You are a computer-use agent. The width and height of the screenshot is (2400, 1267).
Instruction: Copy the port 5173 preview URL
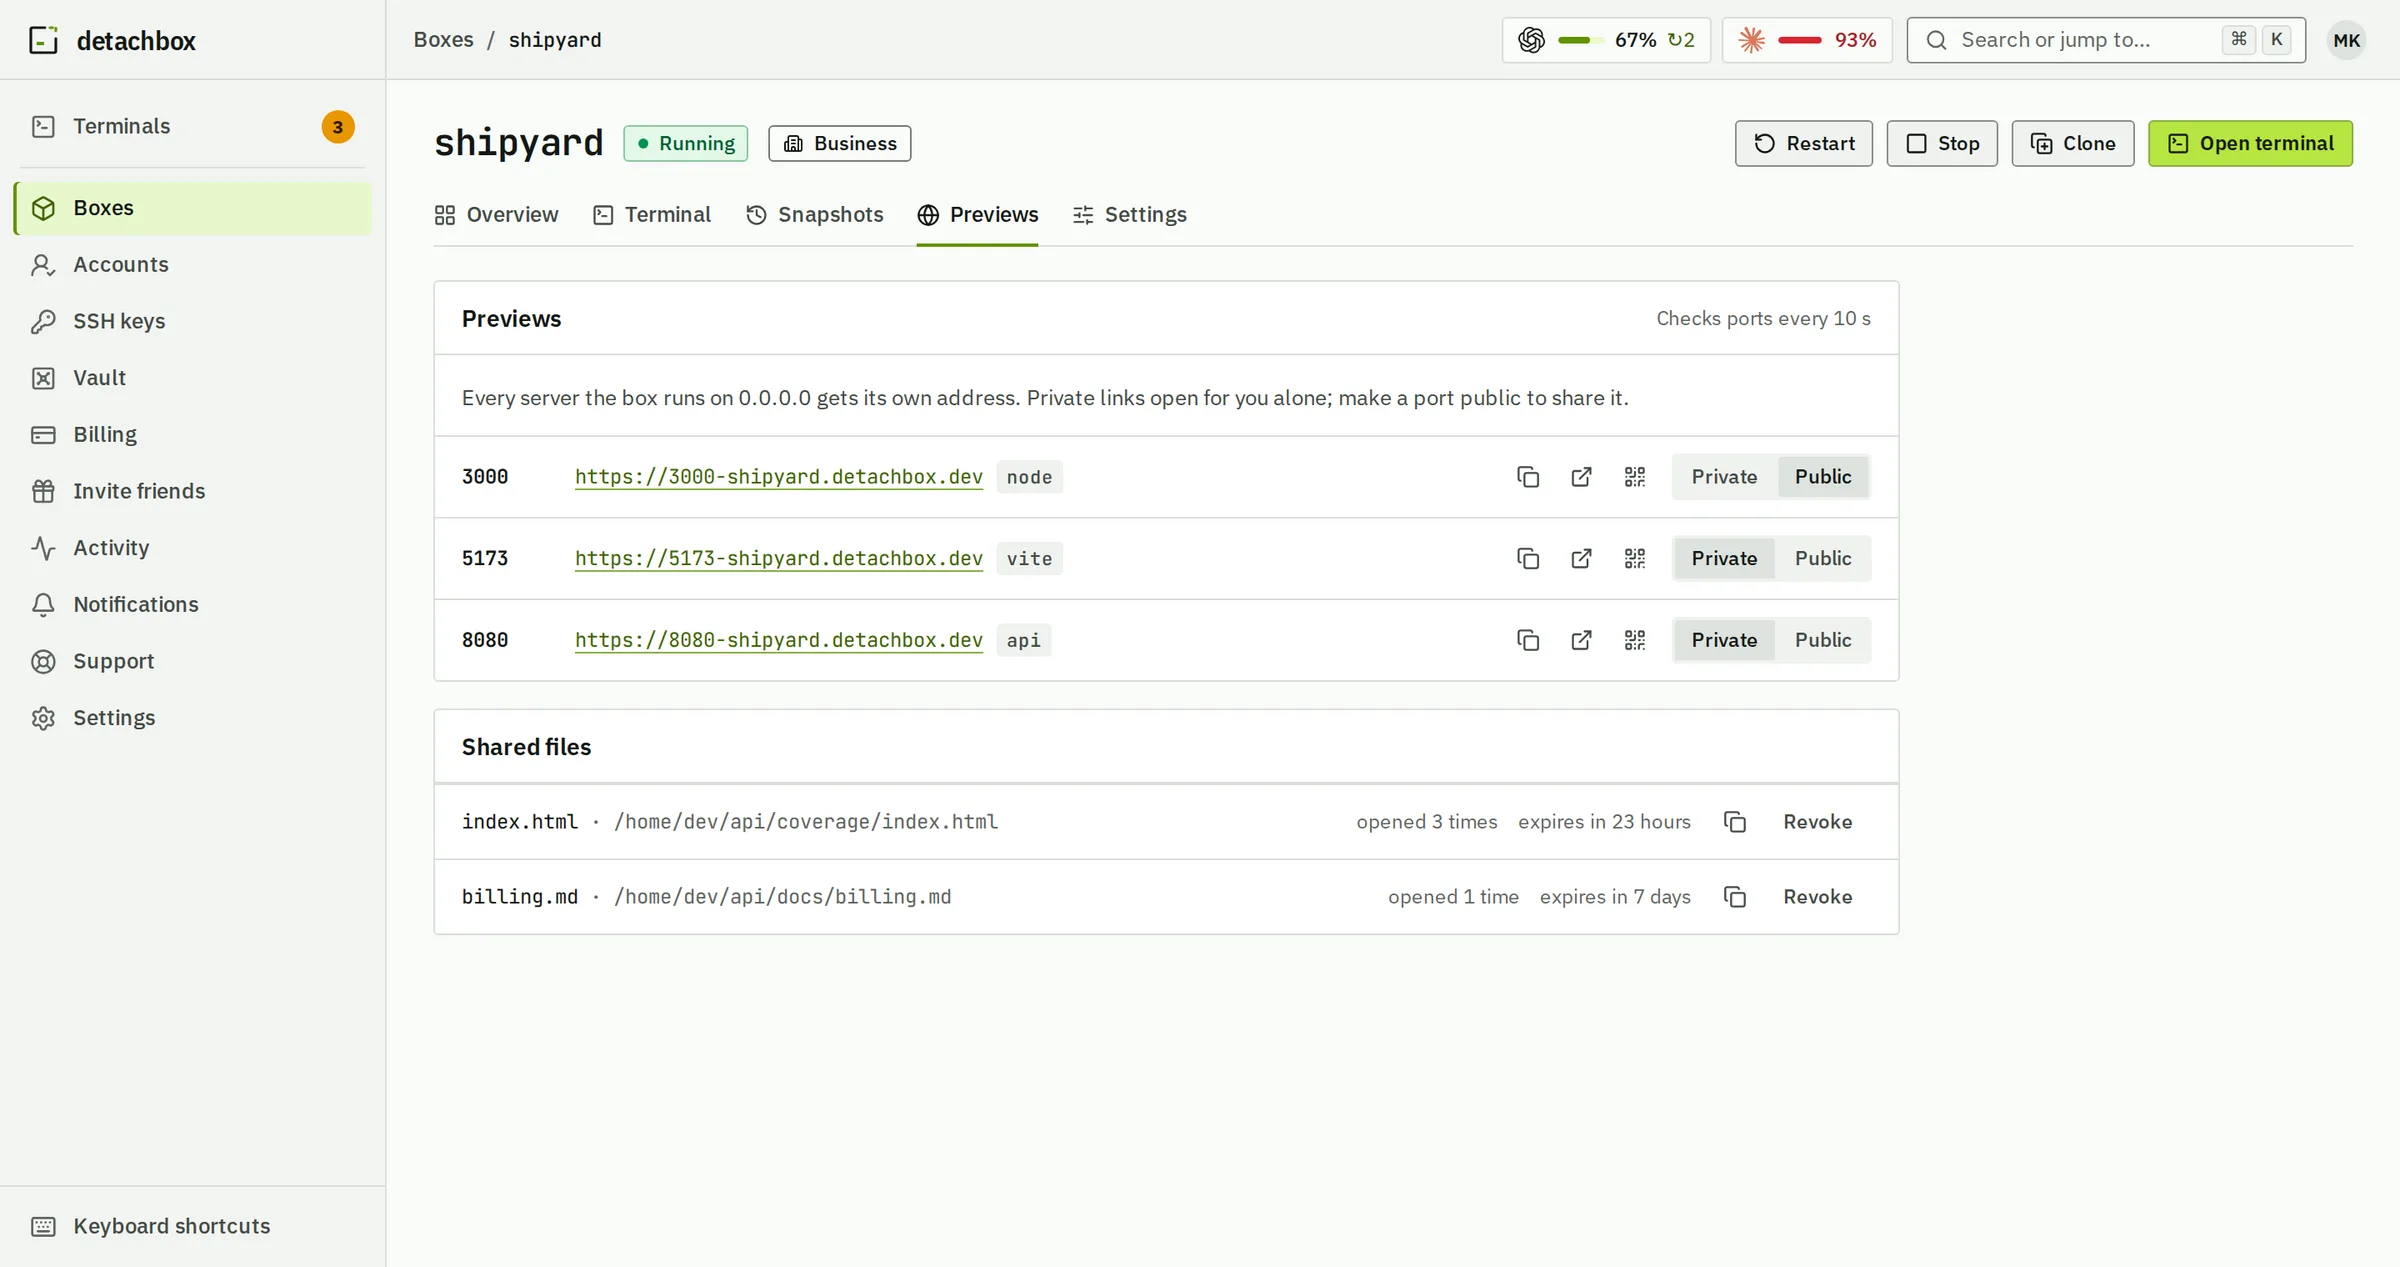tap(1527, 559)
